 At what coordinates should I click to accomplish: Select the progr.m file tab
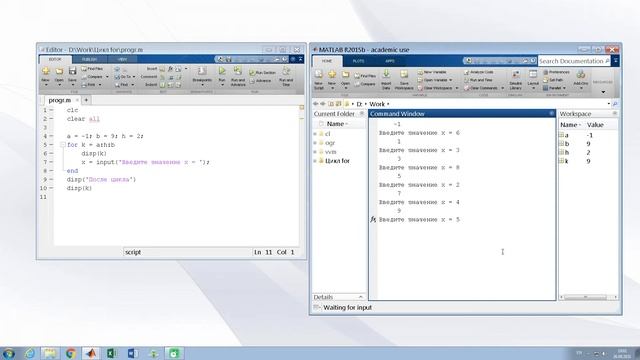(60, 100)
